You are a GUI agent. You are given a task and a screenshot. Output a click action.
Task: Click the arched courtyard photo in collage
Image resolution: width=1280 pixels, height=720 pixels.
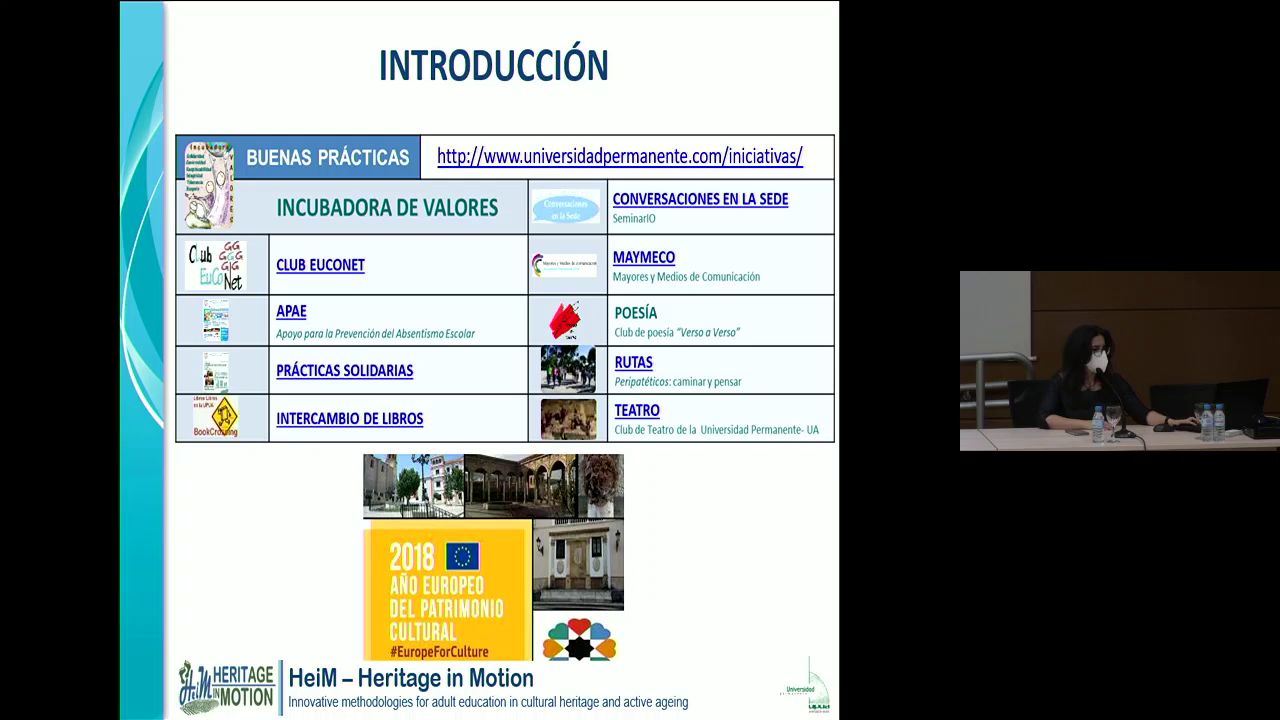click(x=520, y=486)
